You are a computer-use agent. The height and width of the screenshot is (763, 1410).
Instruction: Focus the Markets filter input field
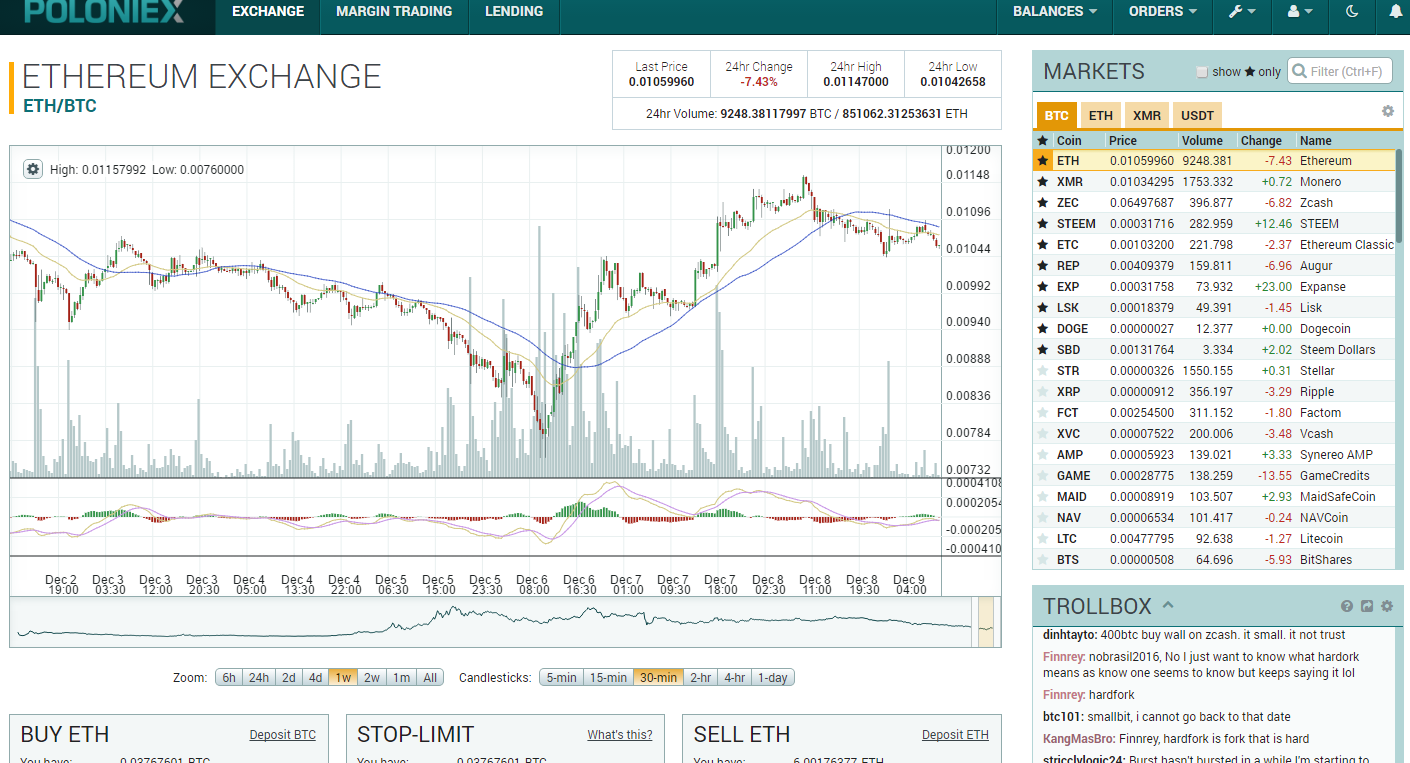click(x=1340, y=71)
